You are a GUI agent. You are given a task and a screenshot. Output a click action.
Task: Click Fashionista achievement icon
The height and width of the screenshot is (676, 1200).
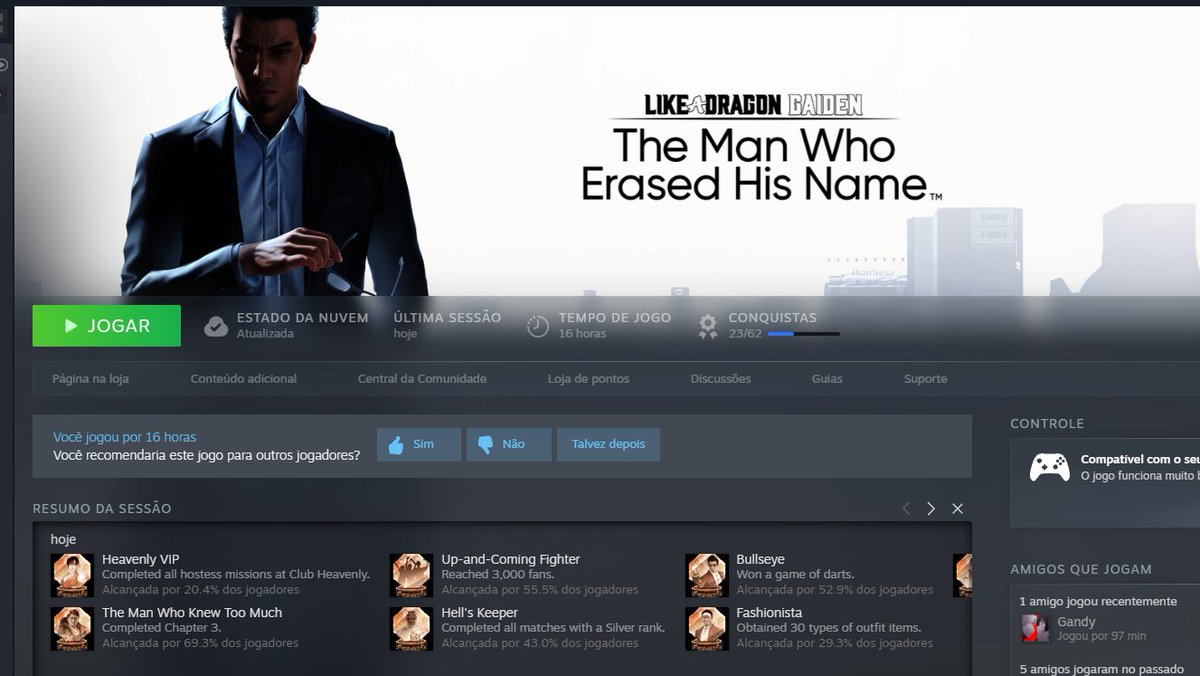coord(707,628)
